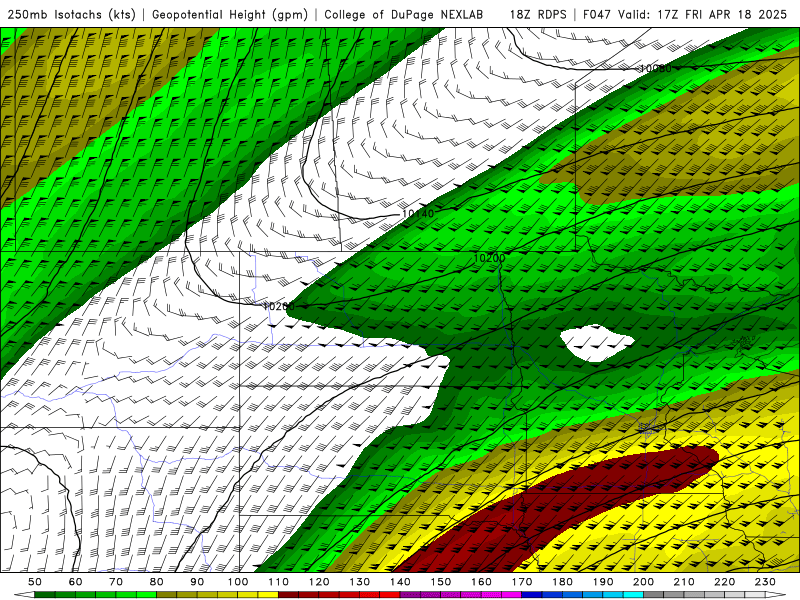The height and width of the screenshot is (600, 800).
Task: Click the 220 value on the color scale
Action: (724, 582)
